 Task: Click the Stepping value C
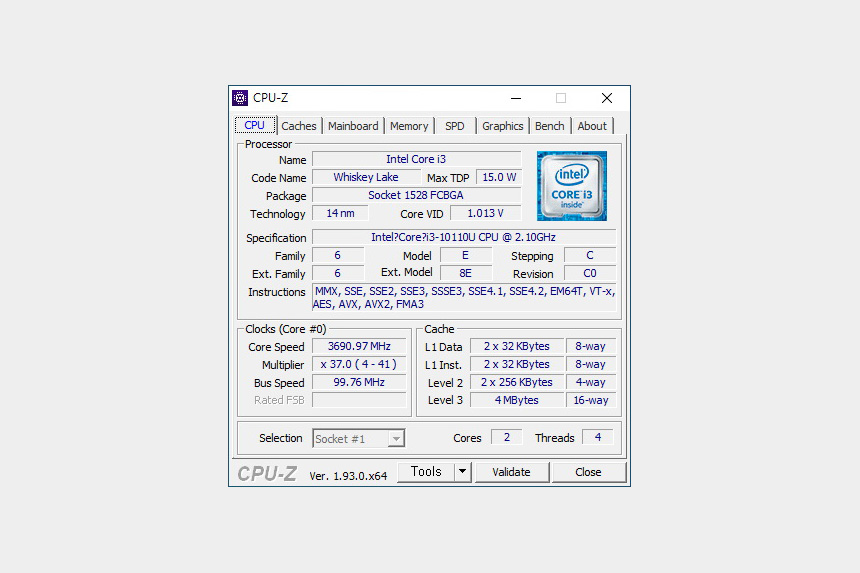click(590, 255)
